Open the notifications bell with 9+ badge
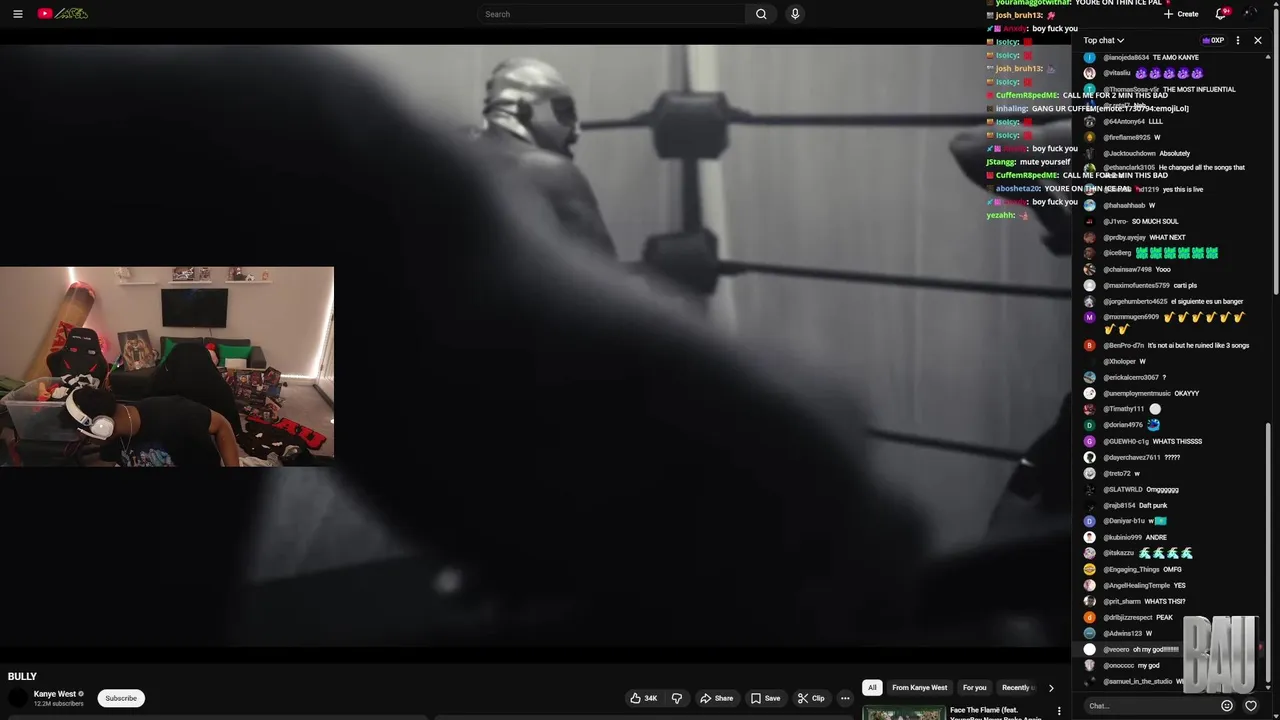Viewport: 1280px width, 720px height. click(1221, 14)
